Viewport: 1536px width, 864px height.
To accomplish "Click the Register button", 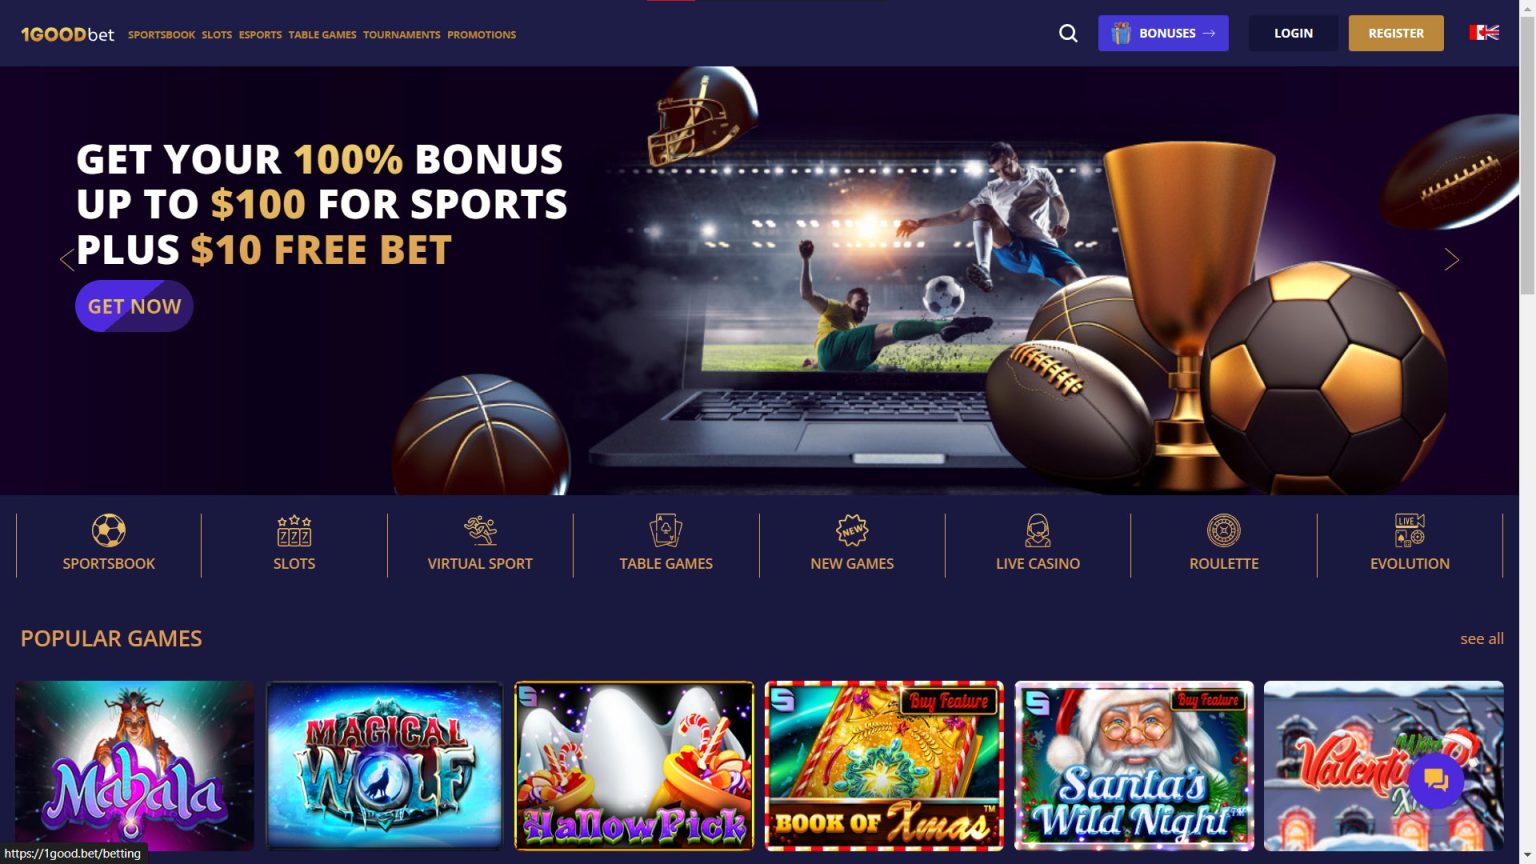I will click(1396, 33).
